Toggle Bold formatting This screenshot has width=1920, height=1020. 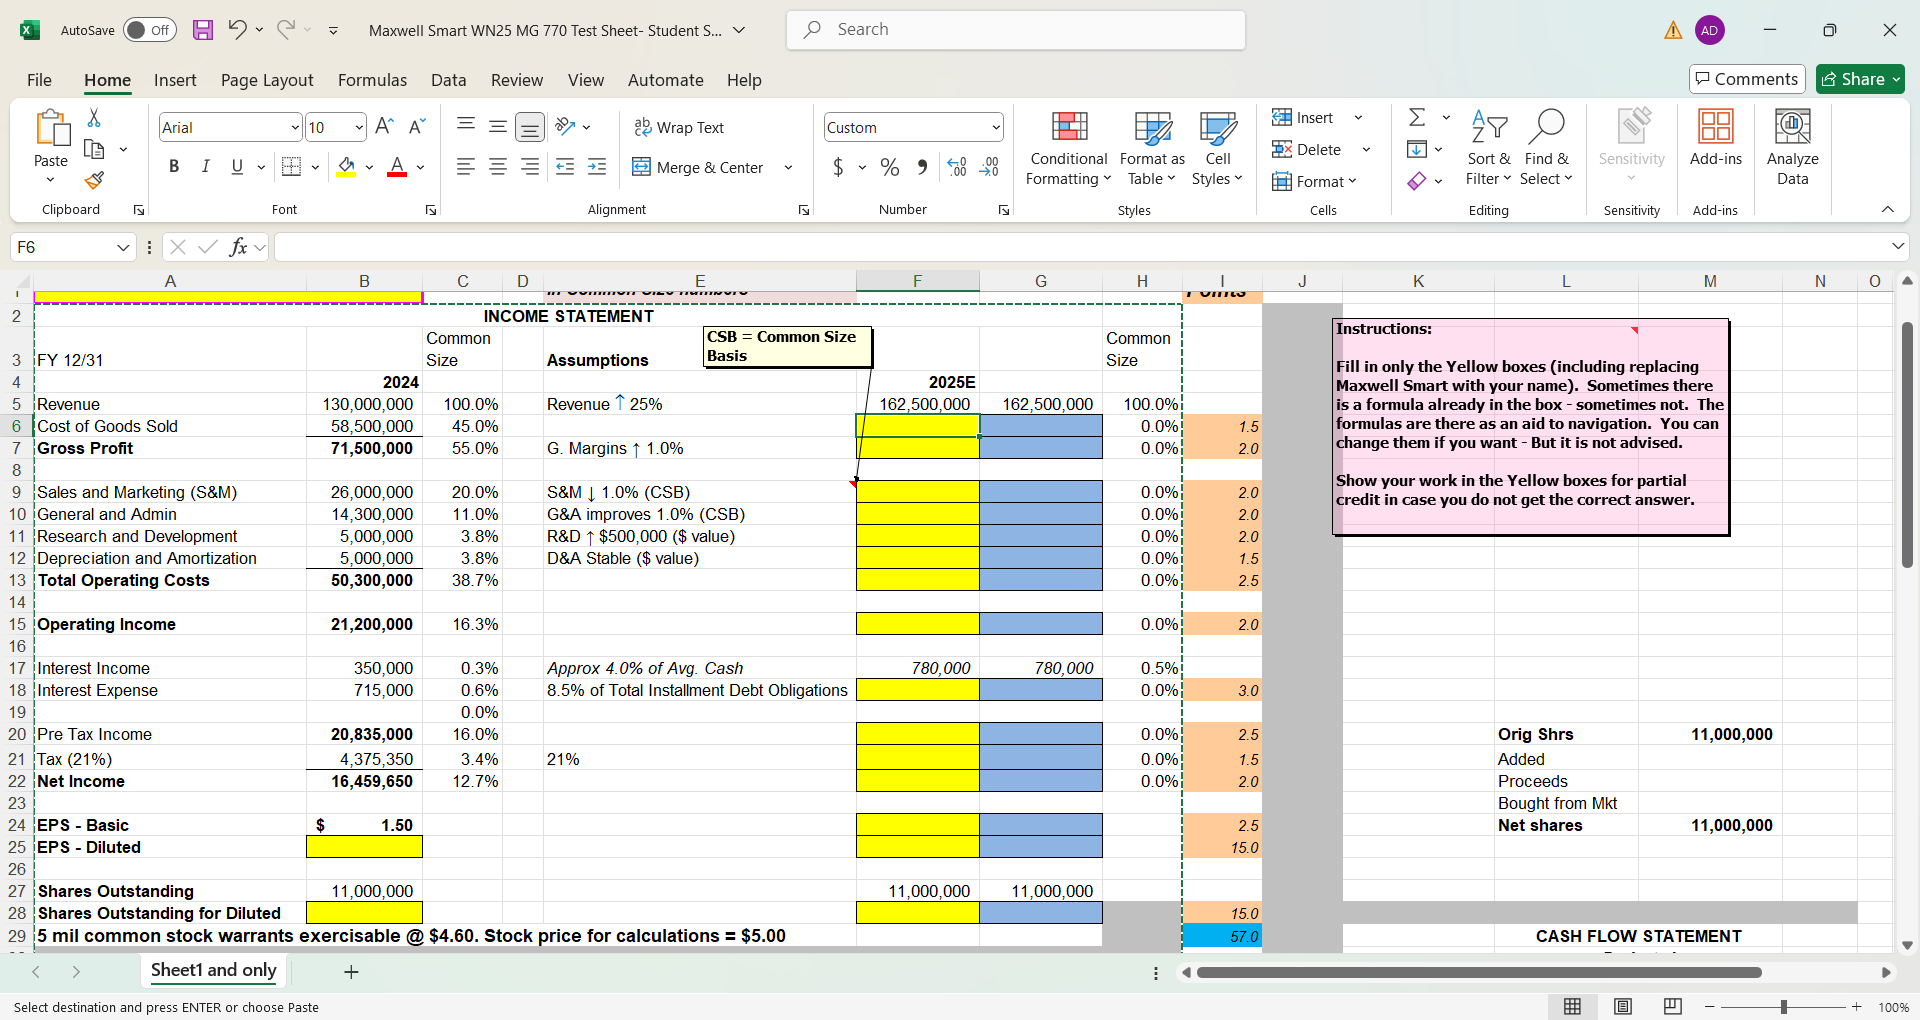[x=174, y=167]
